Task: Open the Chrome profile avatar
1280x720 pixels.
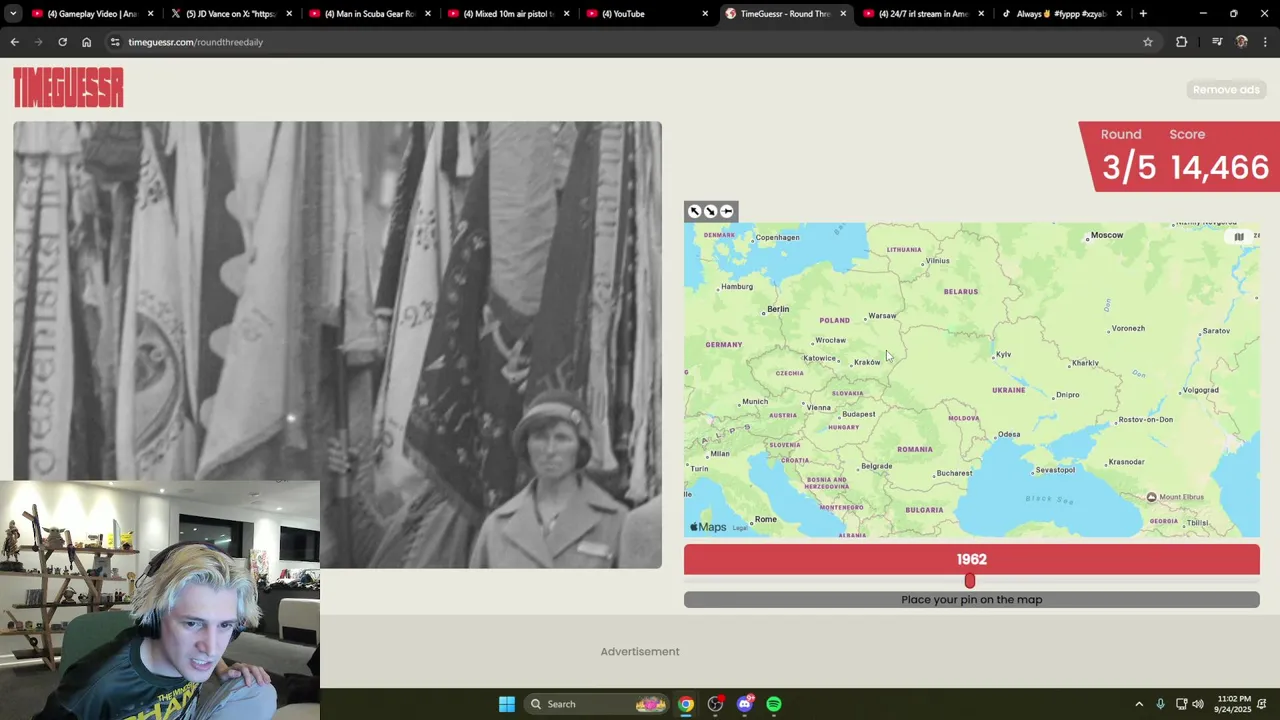Action: [x=1242, y=42]
